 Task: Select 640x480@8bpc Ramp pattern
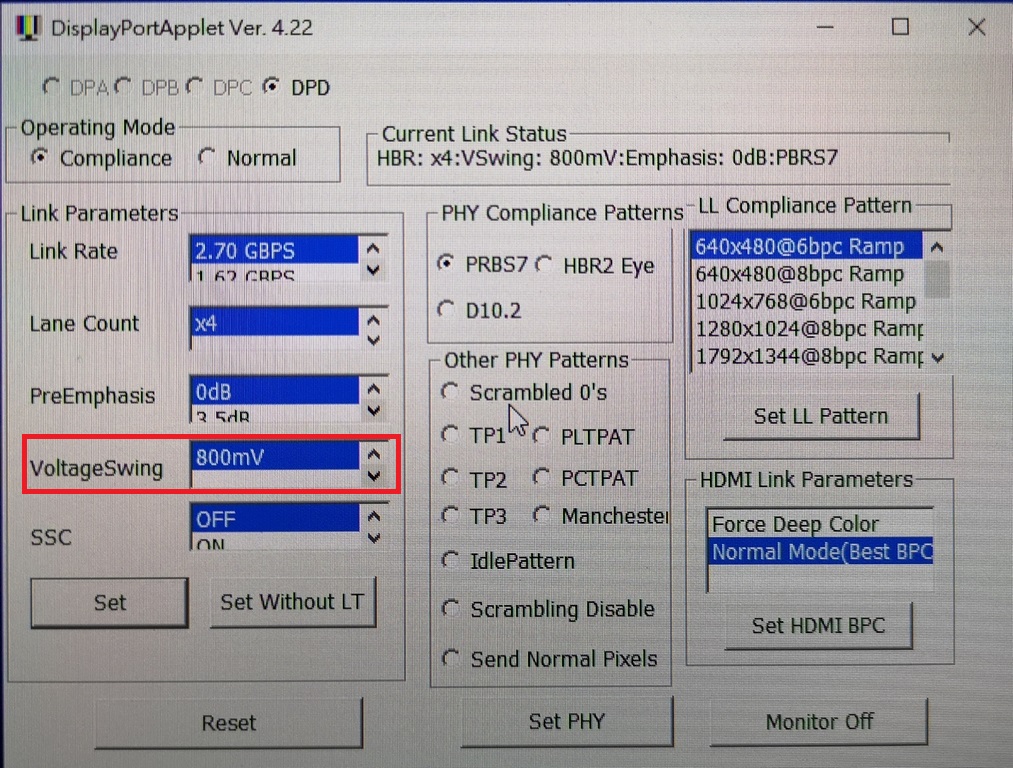(807, 274)
